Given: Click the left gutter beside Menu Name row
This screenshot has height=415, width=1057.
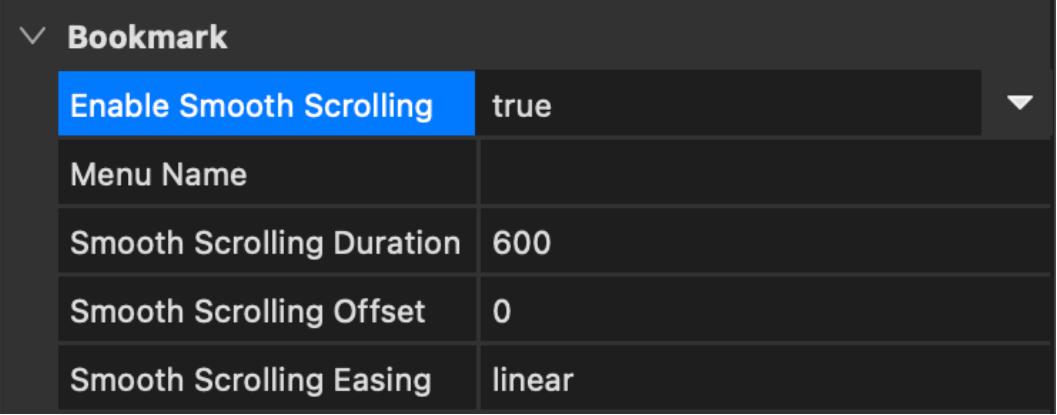Looking at the screenshot, I should click(30, 175).
